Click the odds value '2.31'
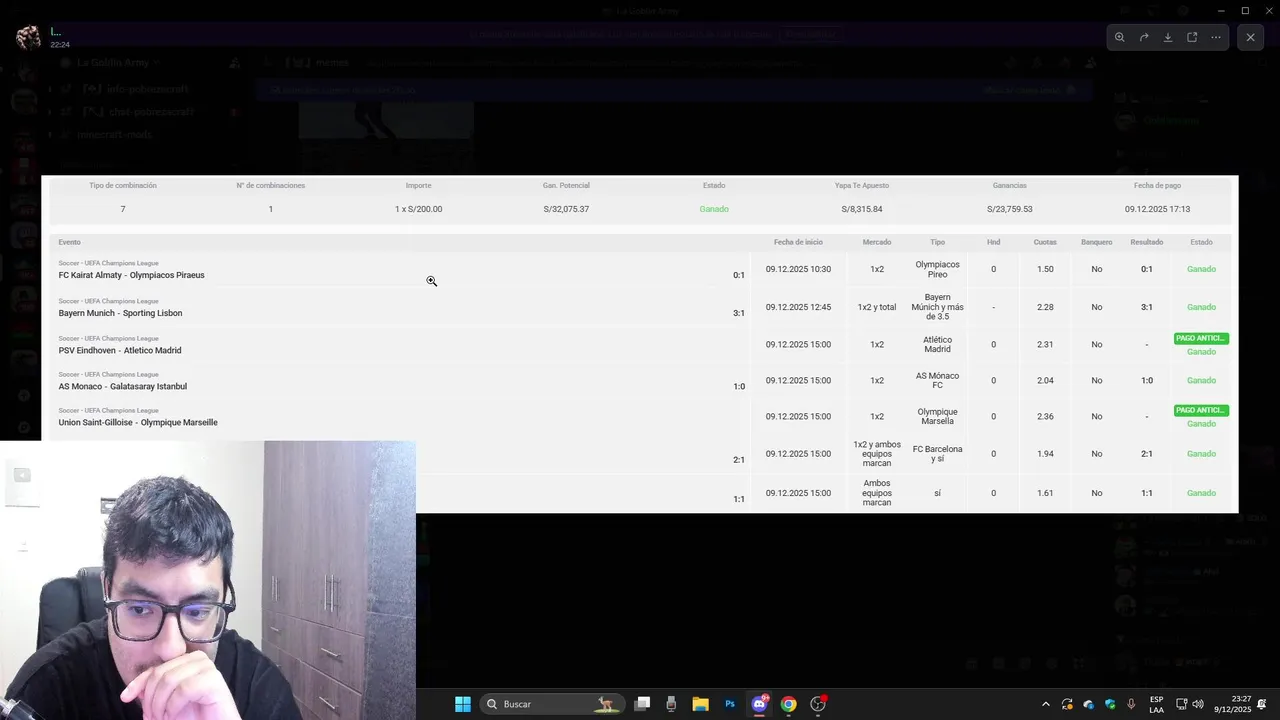Screen dimensions: 1280x720 pyautogui.click(x=1045, y=344)
